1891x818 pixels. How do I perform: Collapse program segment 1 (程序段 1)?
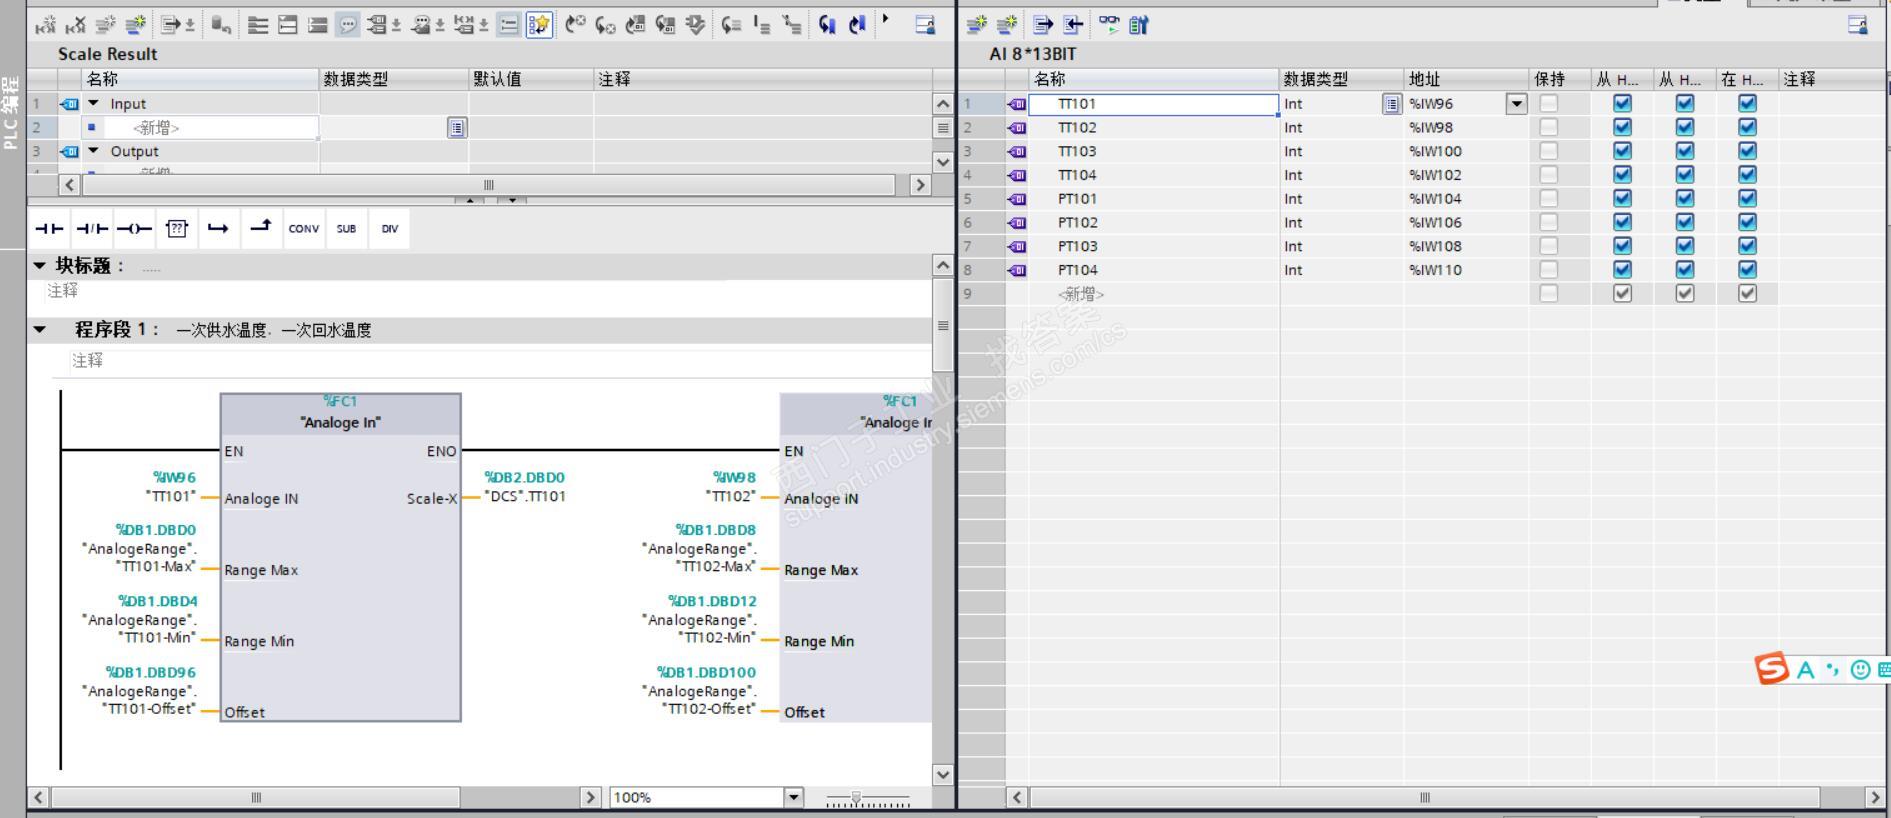(x=40, y=330)
